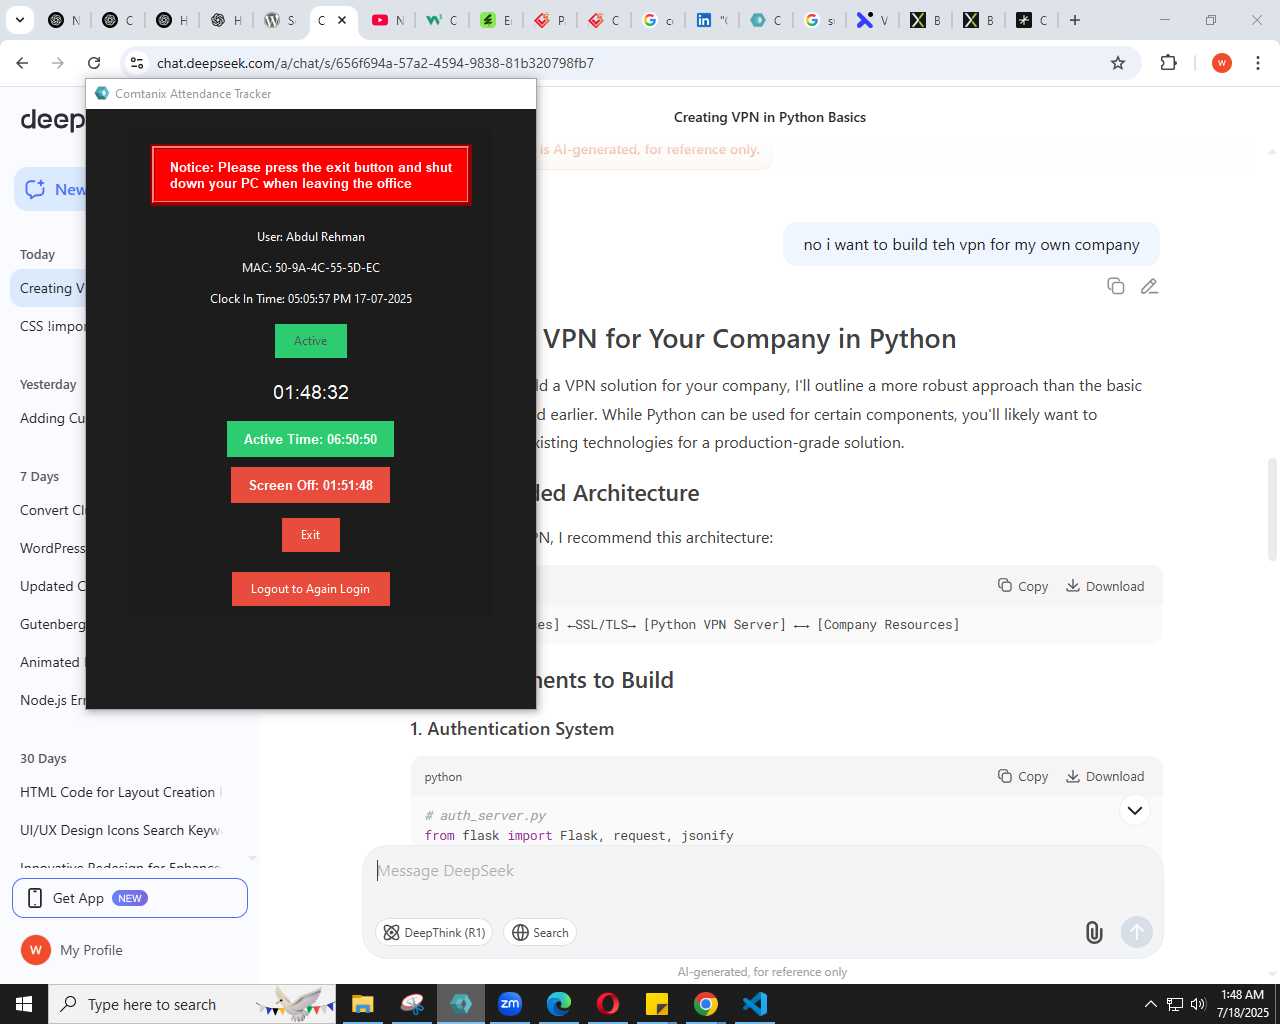Bookmark this page with the star icon
Viewport: 1280px width, 1024px height.
coord(1118,63)
